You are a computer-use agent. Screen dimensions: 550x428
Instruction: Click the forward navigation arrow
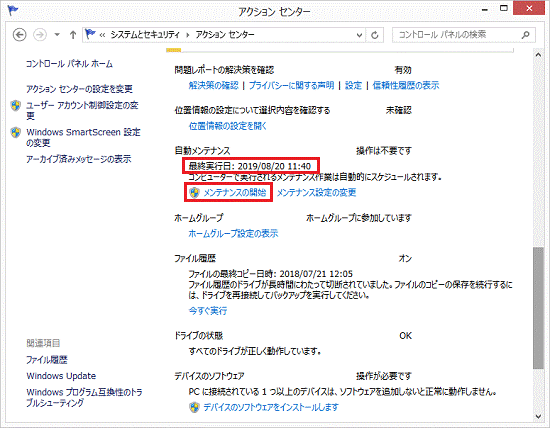coord(40,35)
